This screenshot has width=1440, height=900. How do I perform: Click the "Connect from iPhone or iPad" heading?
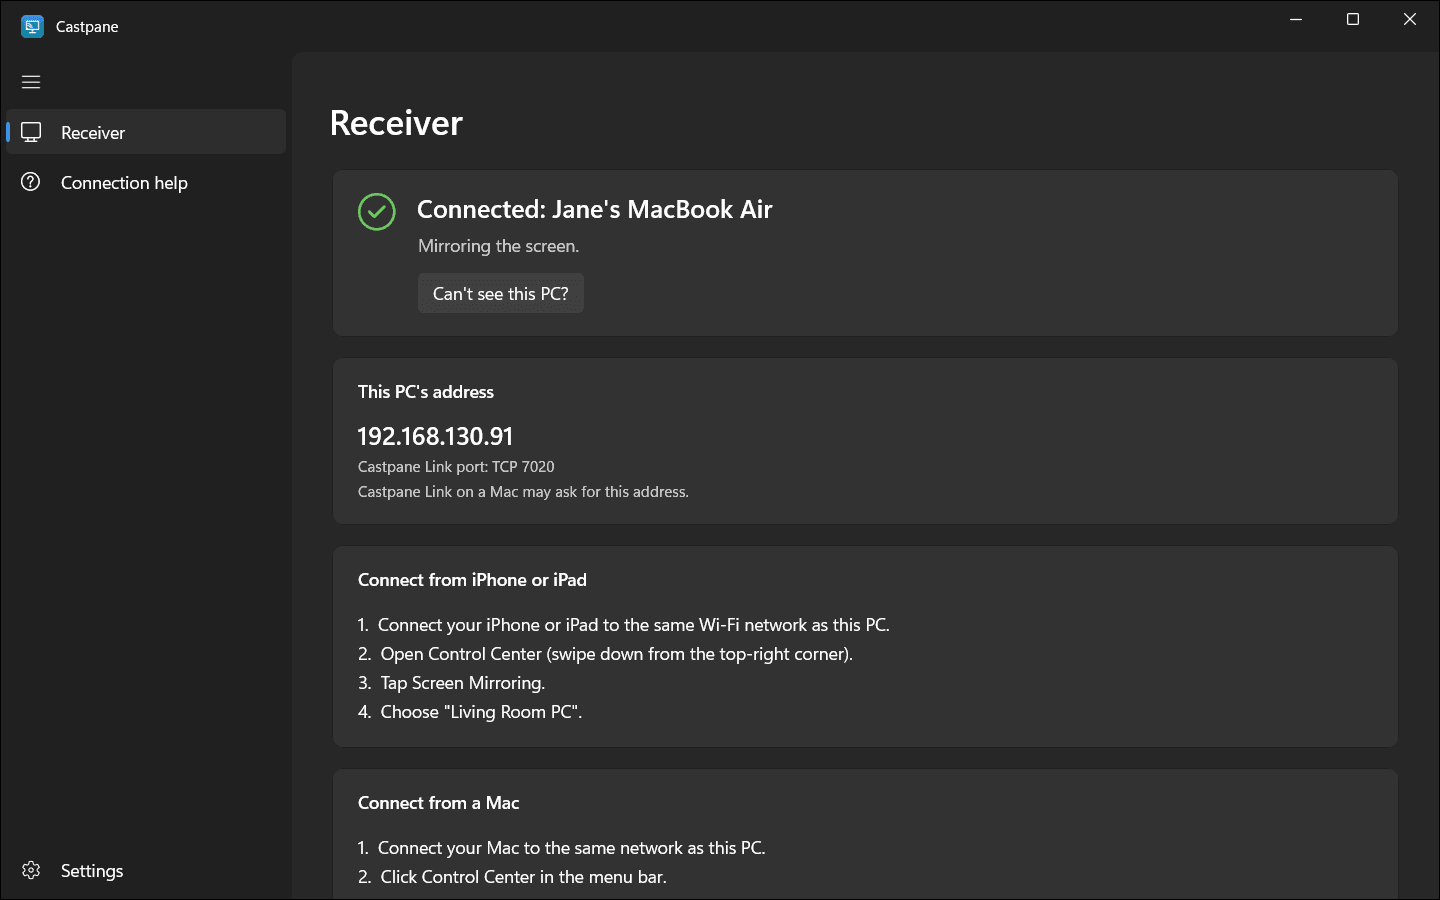click(x=472, y=580)
